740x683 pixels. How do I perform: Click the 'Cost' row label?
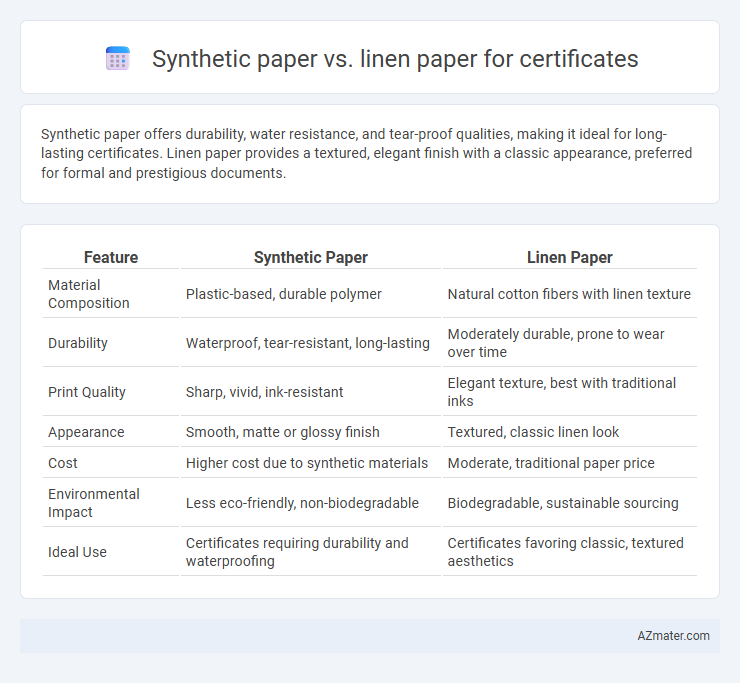[x=63, y=464]
